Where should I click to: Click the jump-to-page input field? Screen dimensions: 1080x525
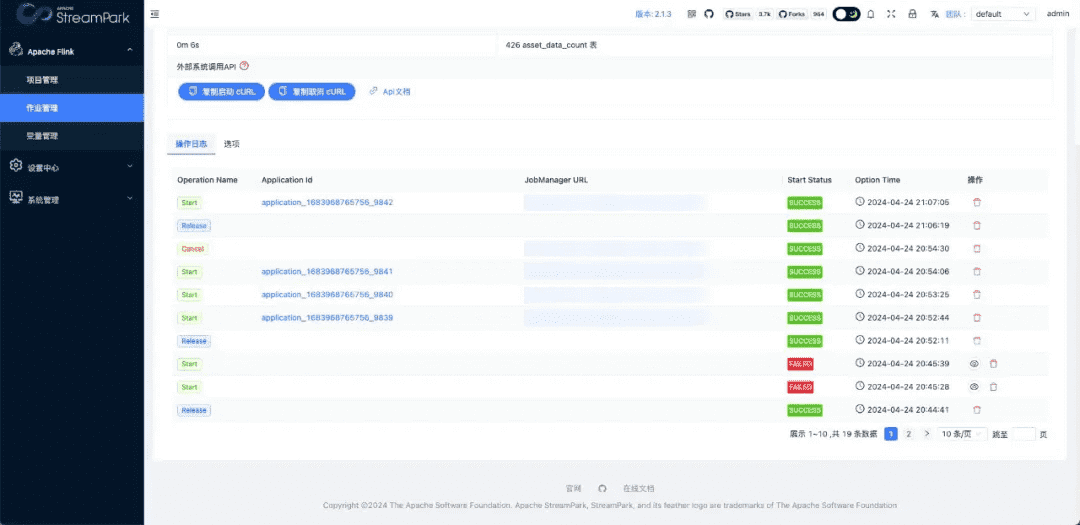1023,434
